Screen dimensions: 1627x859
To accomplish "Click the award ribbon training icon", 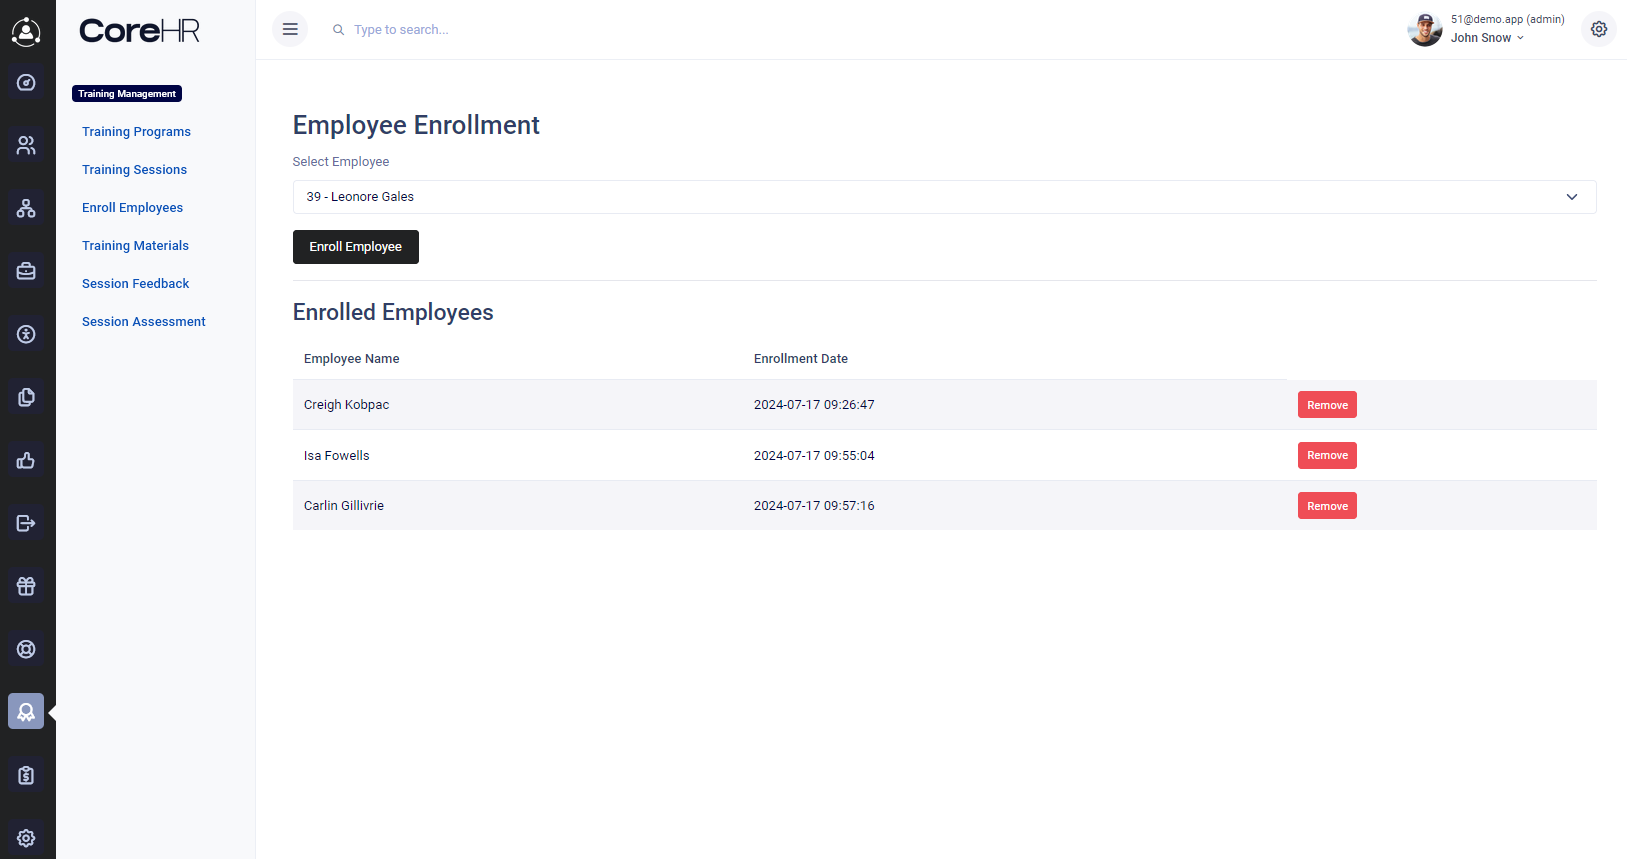I will (26, 711).
